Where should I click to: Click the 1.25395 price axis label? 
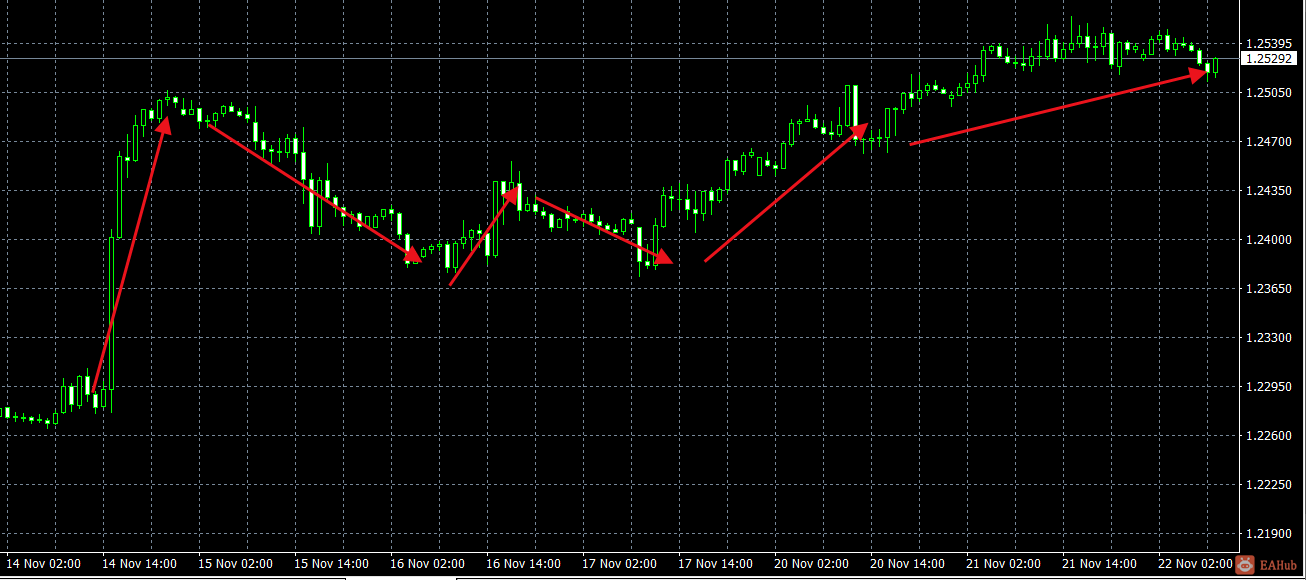click(1268, 44)
